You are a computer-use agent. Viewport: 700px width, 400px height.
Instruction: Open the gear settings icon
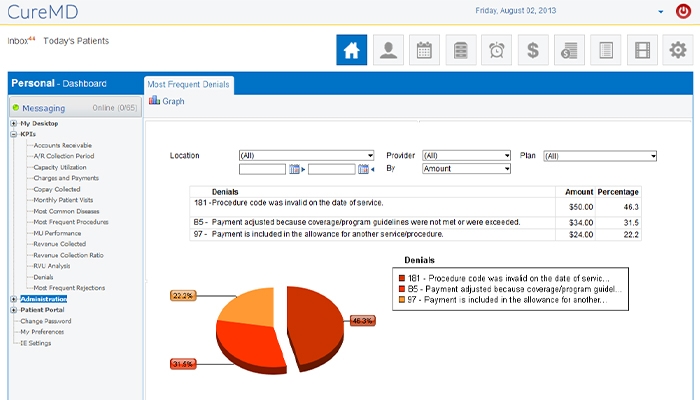tap(677, 49)
